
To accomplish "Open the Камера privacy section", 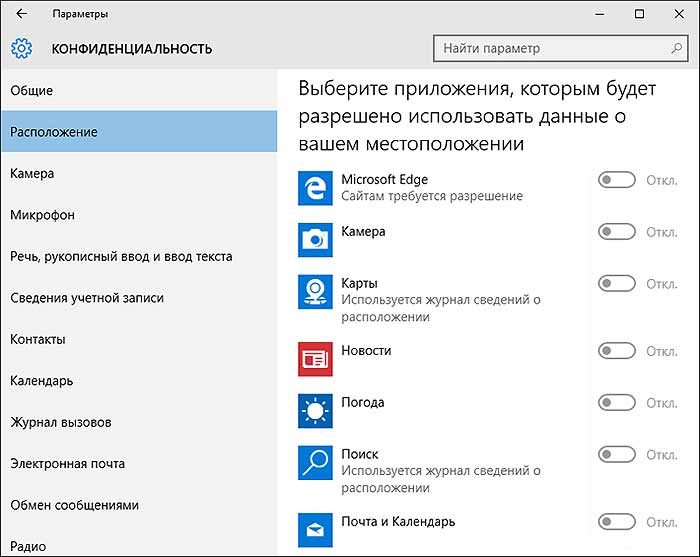I will (139, 173).
